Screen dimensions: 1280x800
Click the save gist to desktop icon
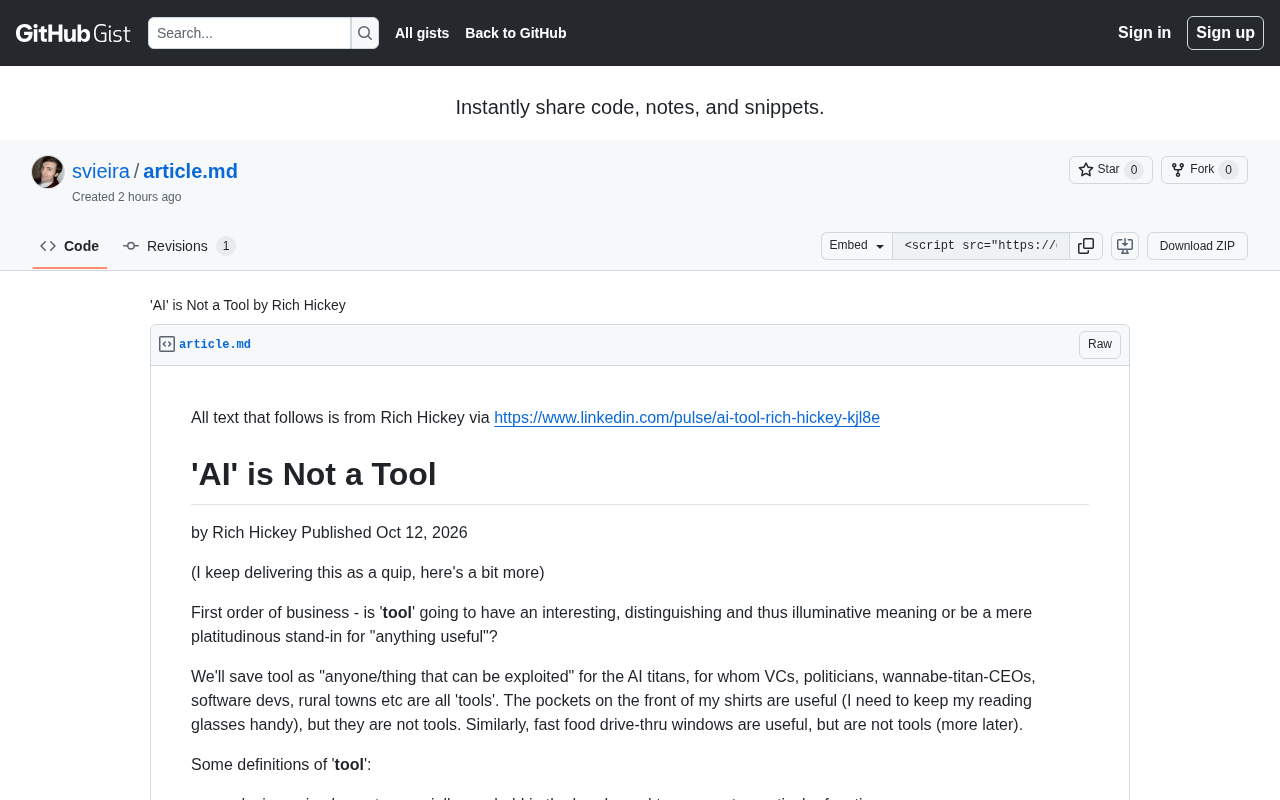[x=1125, y=246]
